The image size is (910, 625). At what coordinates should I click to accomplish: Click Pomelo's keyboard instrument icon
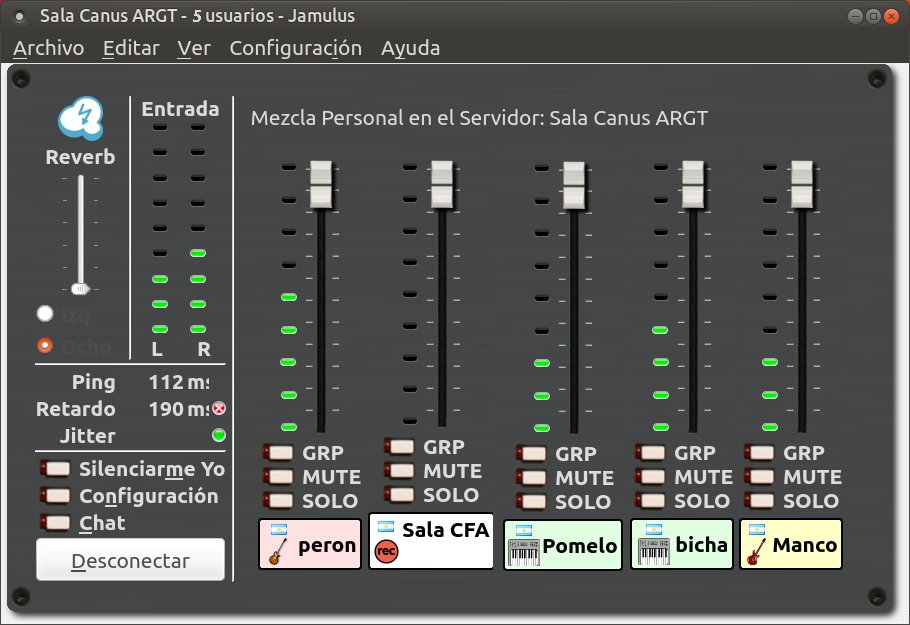(x=523, y=552)
